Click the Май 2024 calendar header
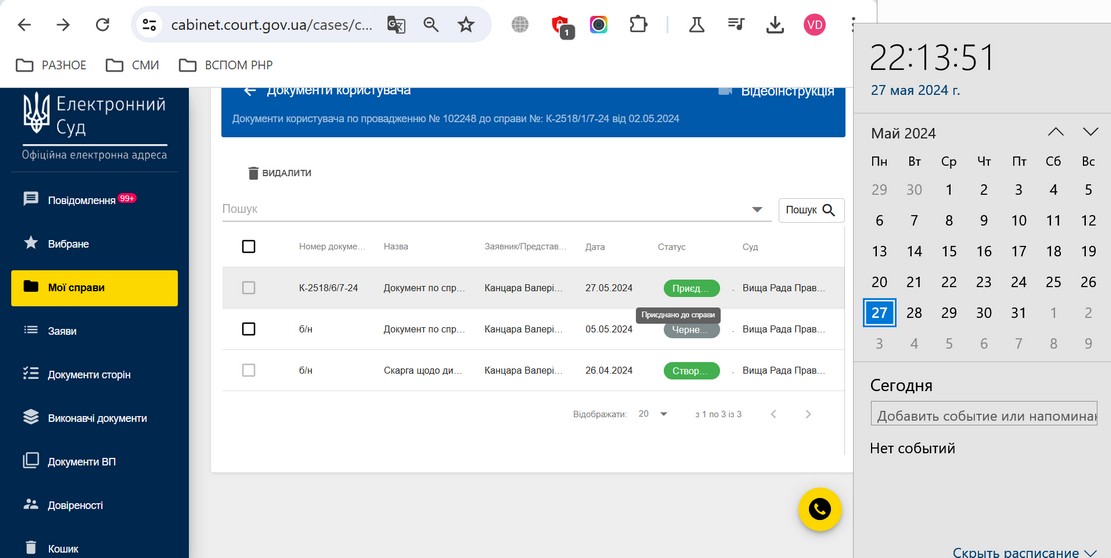 (x=903, y=133)
